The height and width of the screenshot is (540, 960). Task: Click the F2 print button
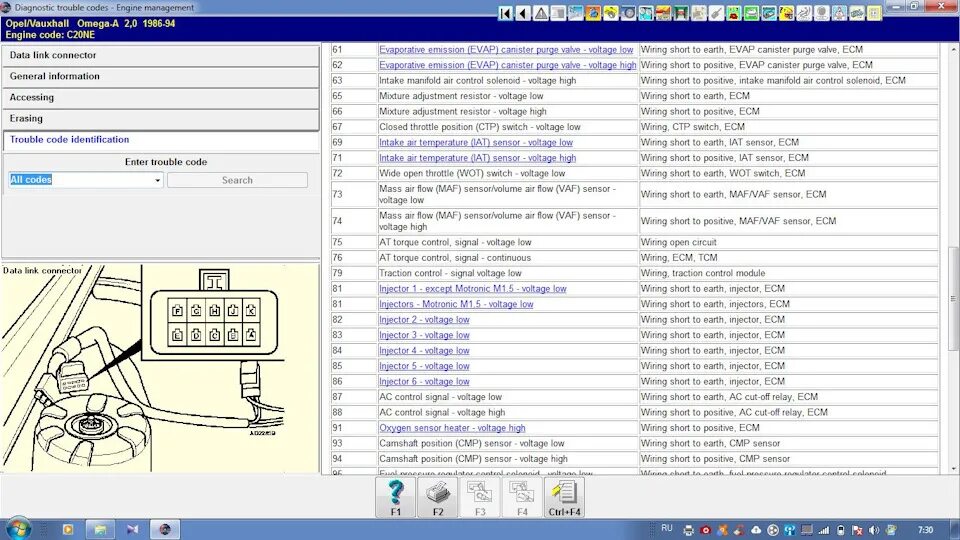click(x=438, y=497)
